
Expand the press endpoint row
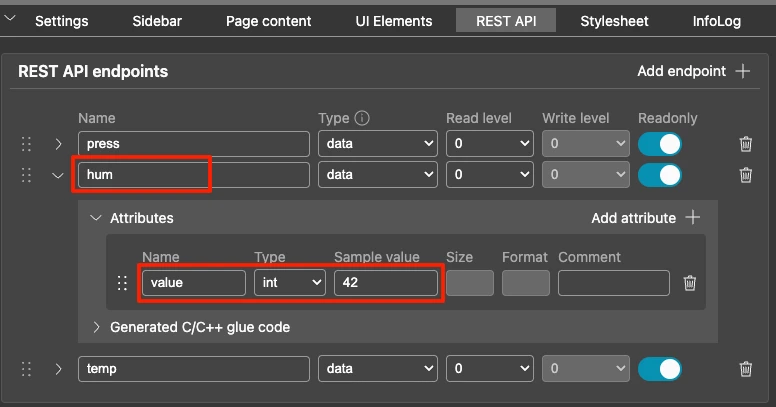pyautogui.click(x=59, y=144)
